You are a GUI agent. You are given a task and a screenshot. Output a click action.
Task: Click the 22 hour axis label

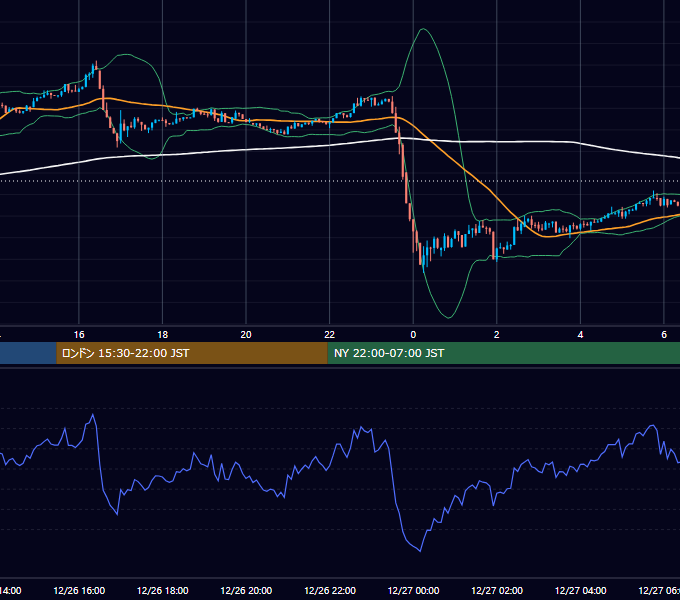pyautogui.click(x=330, y=335)
